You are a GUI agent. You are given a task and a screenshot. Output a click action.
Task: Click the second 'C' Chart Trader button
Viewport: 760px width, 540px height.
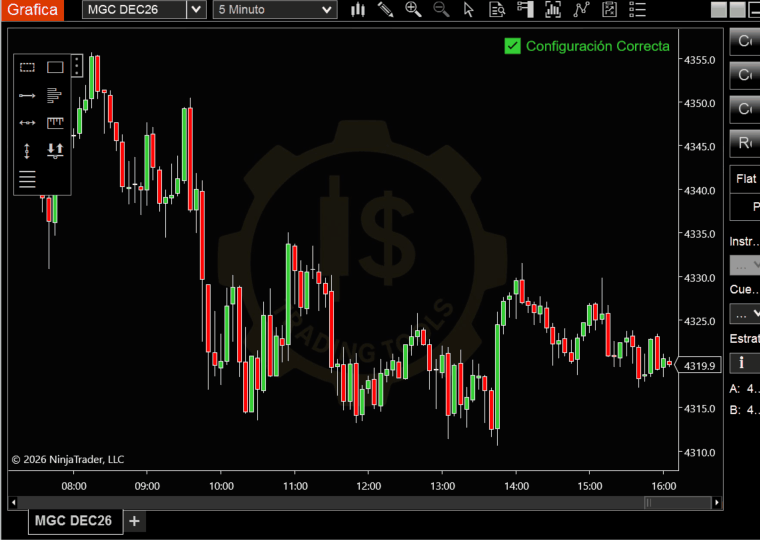pos(745,75)
